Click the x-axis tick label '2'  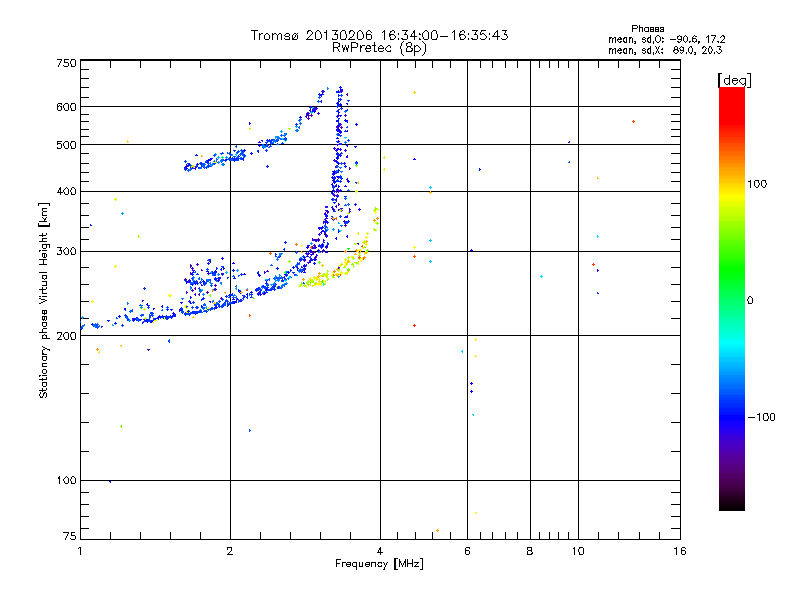[x=230, y=551]
